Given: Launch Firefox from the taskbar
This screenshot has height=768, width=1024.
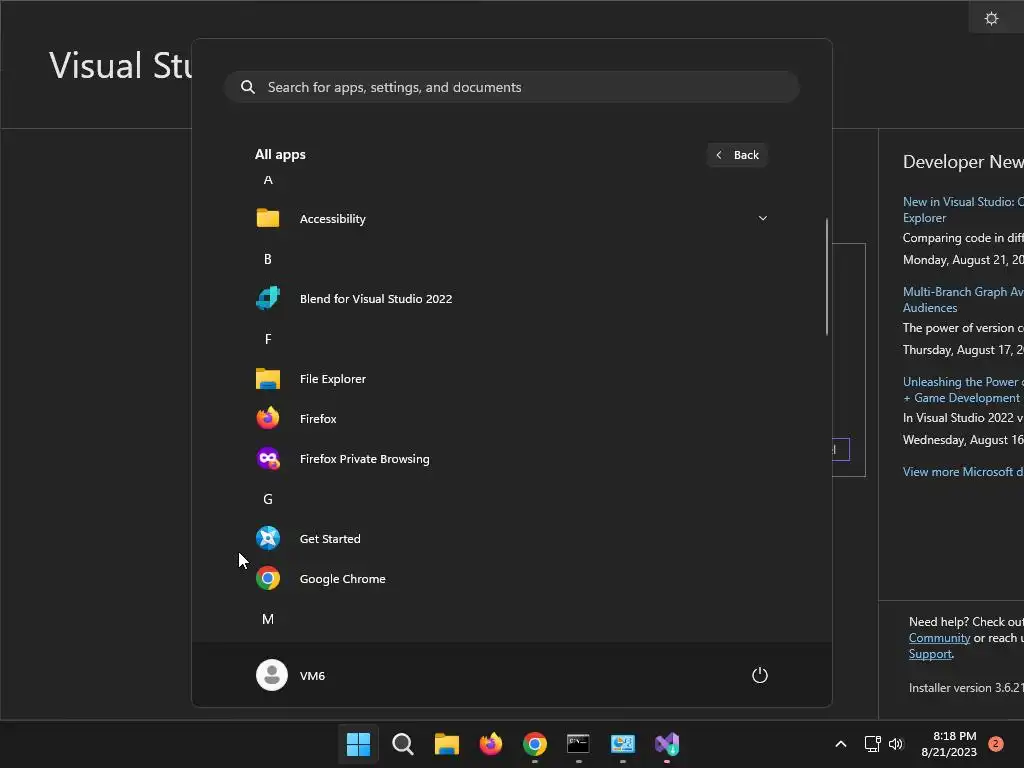Looking at the screenshot, I should [490, 743].
